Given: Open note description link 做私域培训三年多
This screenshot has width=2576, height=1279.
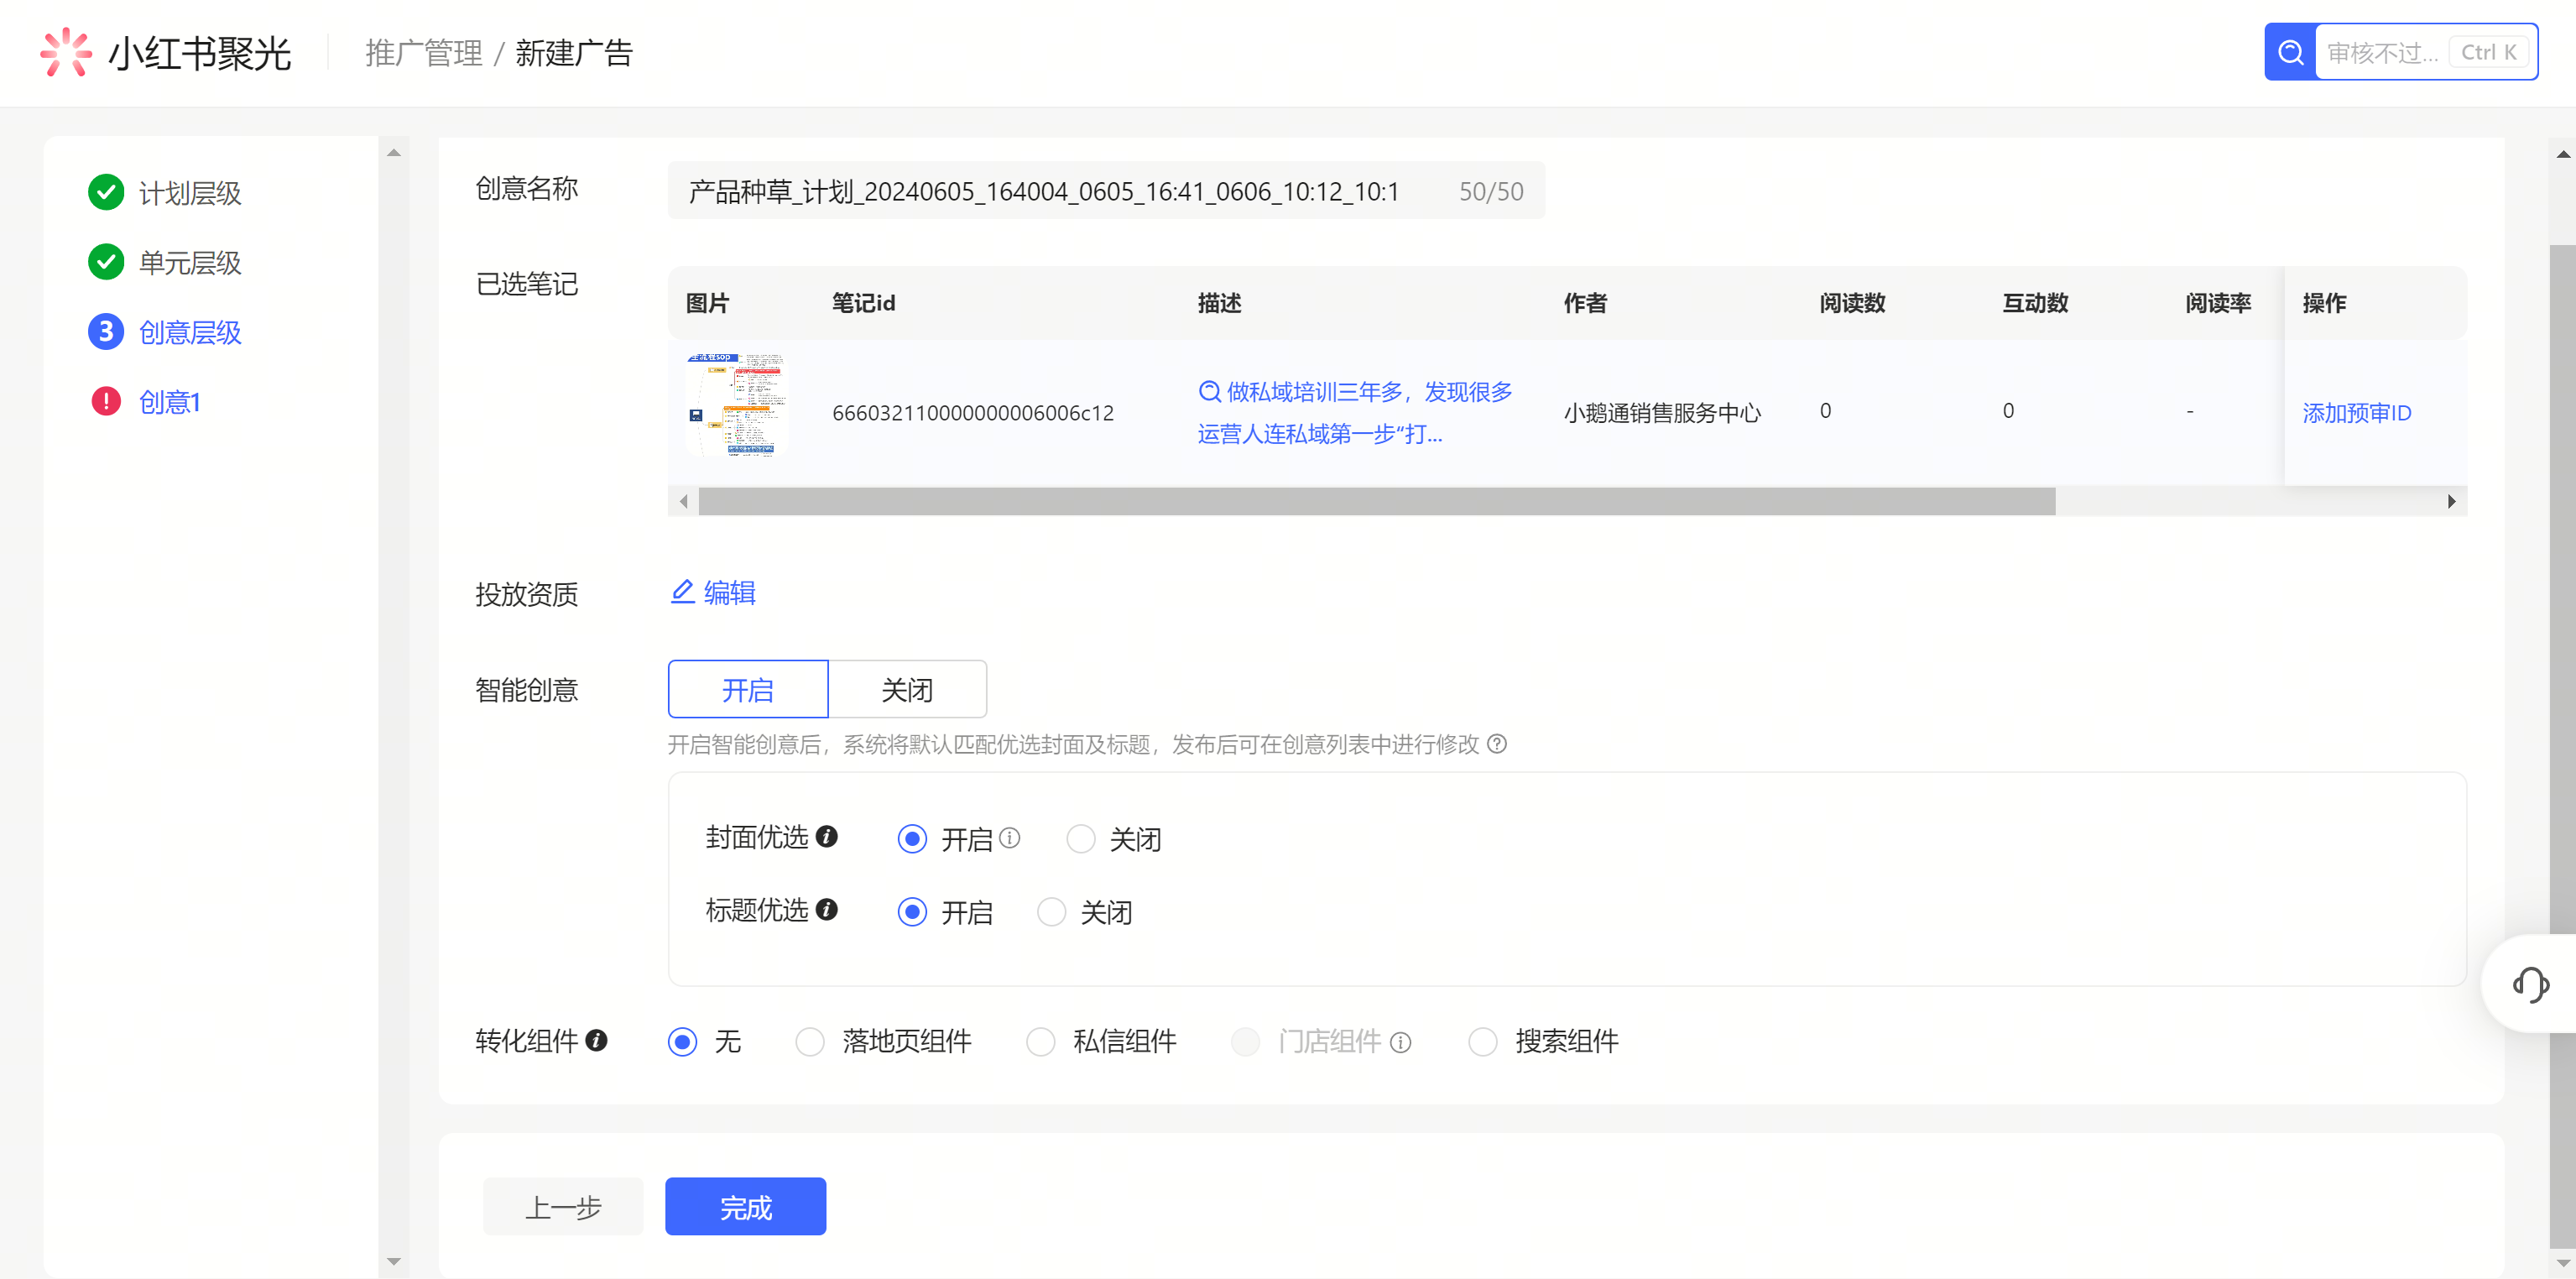Looking at the screenshot, I should pos(1356,412).
